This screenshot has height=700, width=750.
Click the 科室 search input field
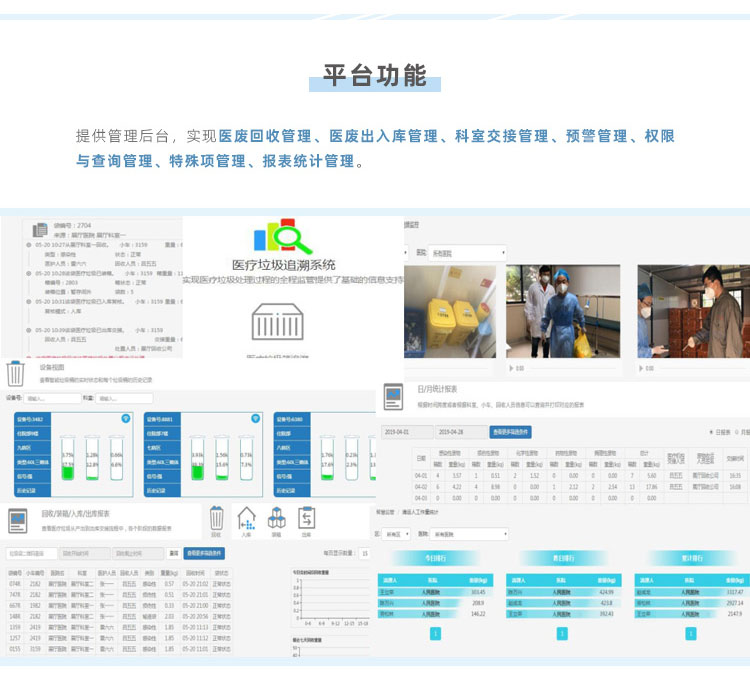pos(124,398)
